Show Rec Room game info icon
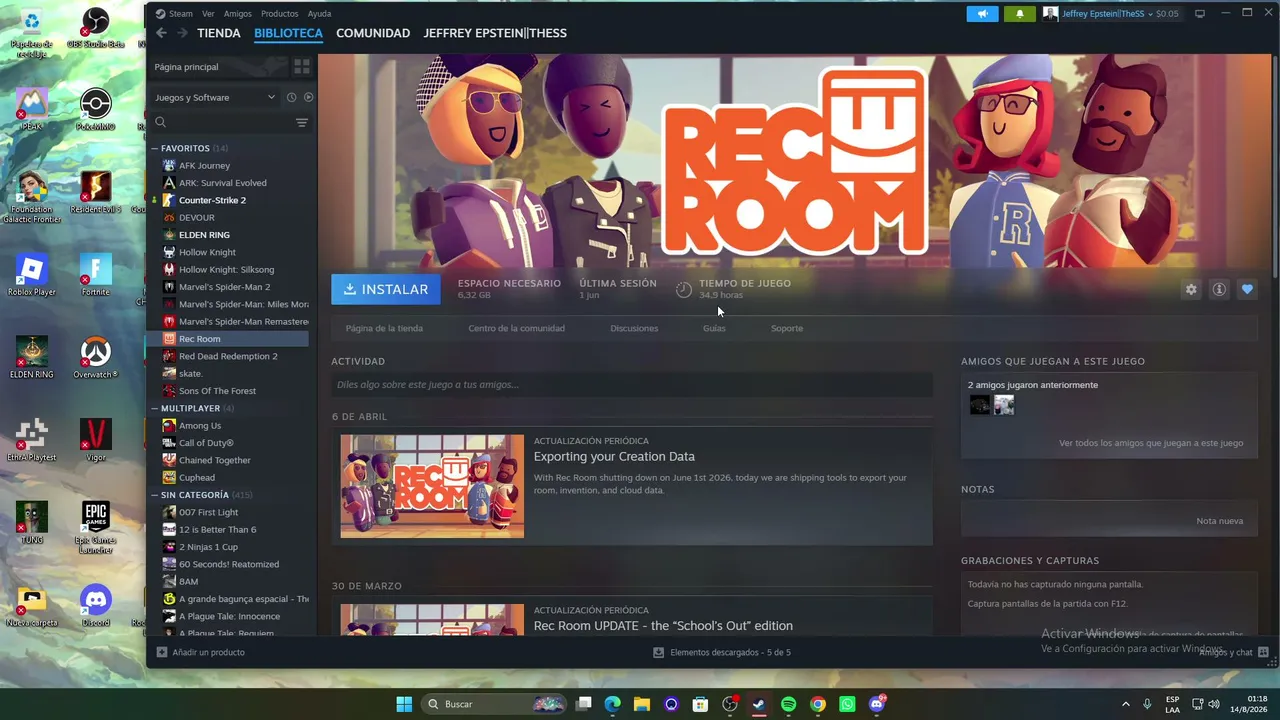Image resolution: width=1280 pixels, height=720 pixels. click(x=1219, y=289)
